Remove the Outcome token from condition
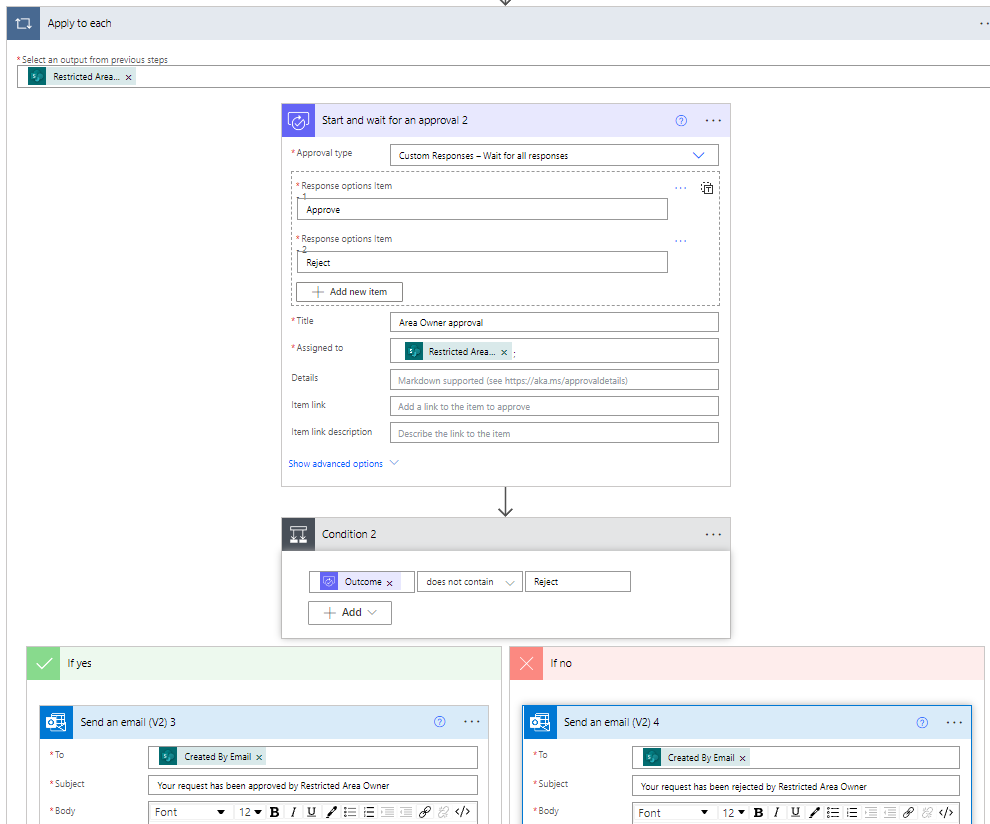This screenshot has height=824, width=990. click(390, 583)
